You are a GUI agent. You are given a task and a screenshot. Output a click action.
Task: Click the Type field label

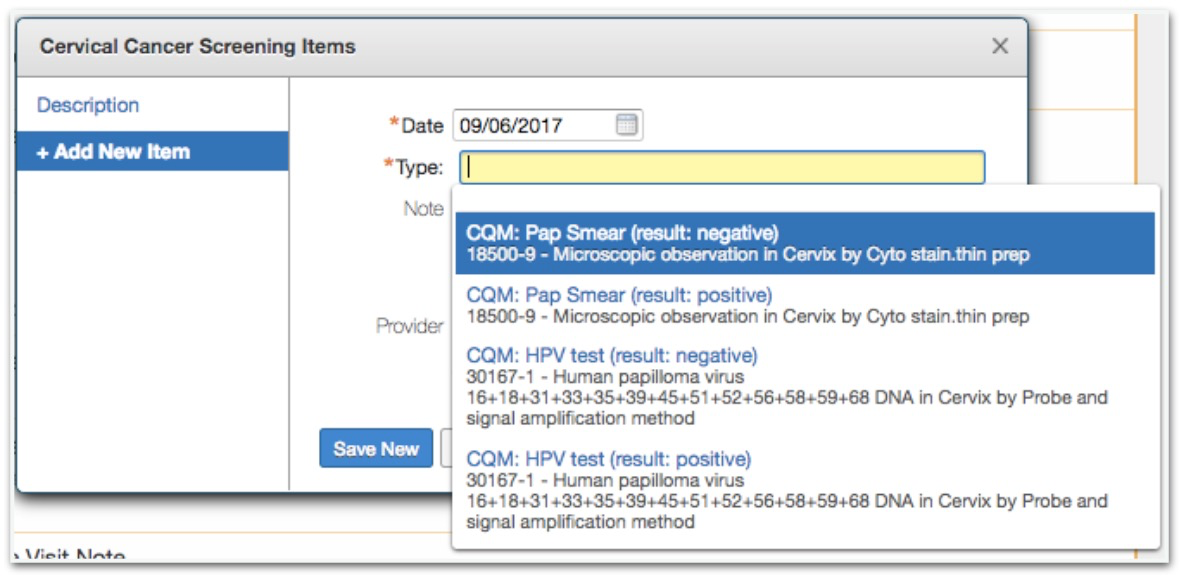(419, 168)
